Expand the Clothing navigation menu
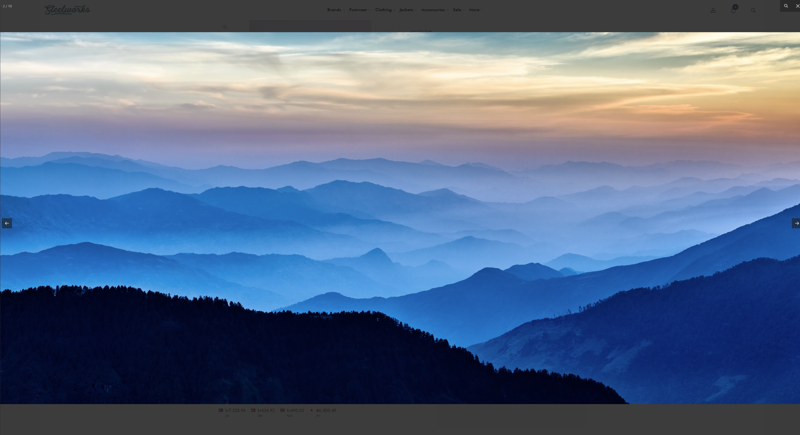Viewport: 800px width, 435px height. tap(383, 10)
